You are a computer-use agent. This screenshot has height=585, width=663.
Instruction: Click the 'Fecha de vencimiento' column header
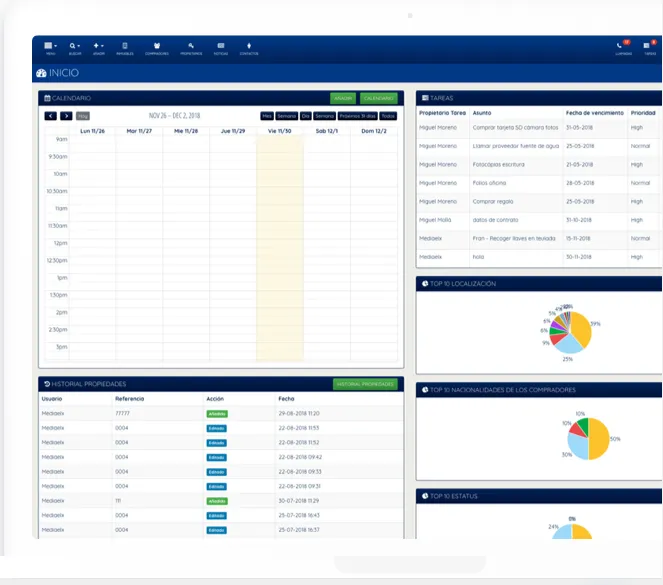[595, 113]
